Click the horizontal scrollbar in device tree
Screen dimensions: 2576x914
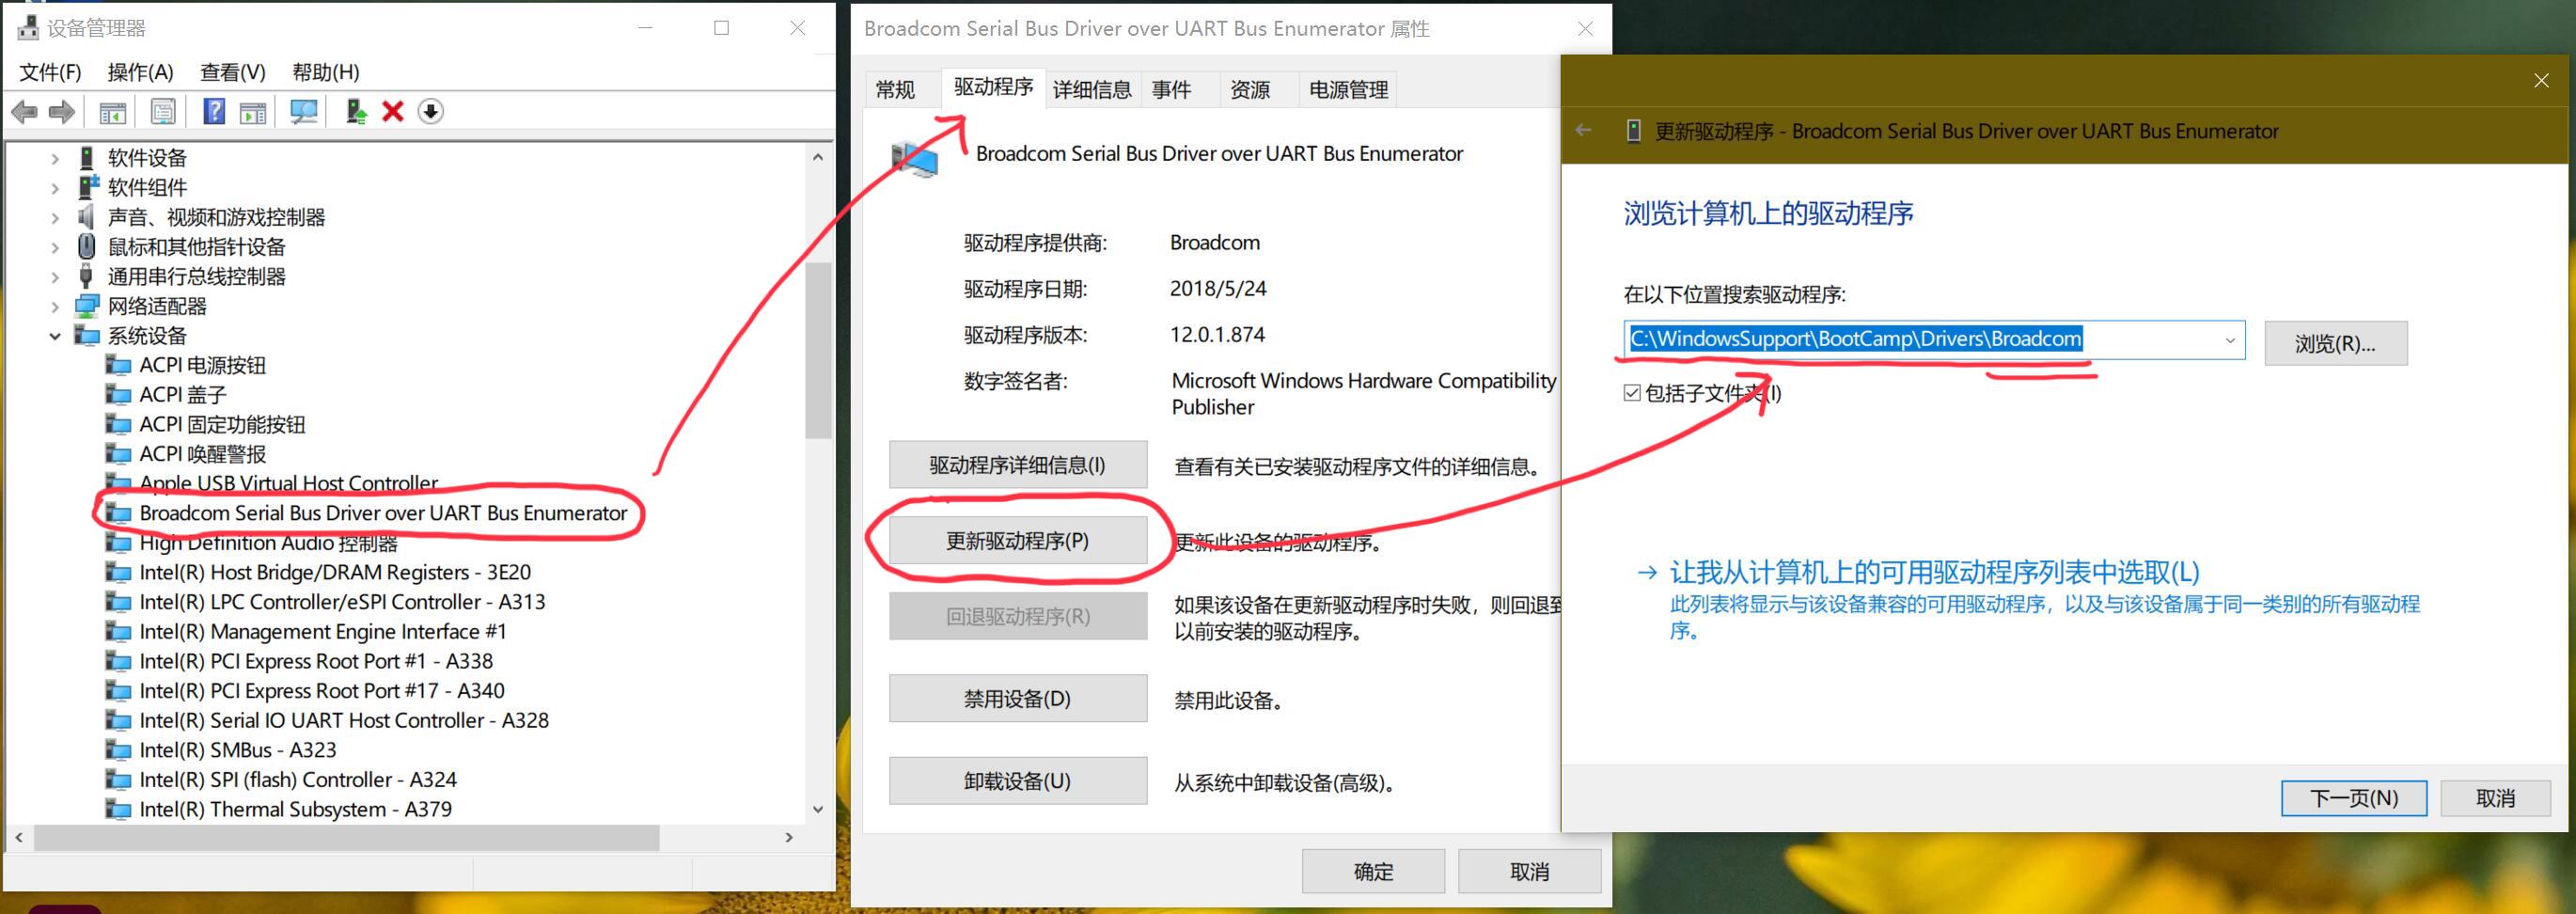pos(346,838)
